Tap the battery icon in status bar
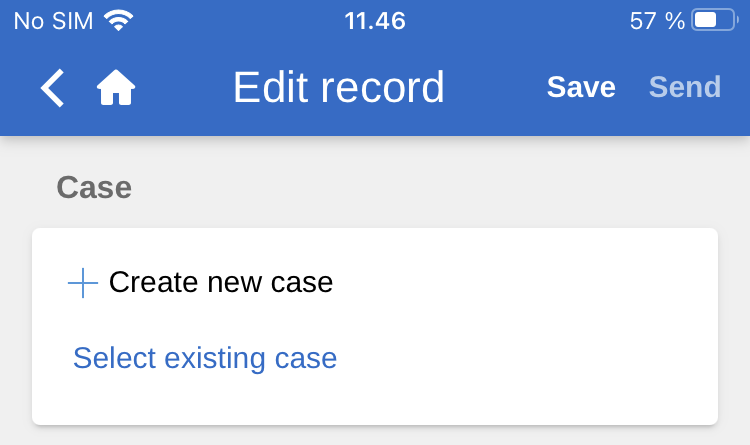Image resolution: width=750 pixels, height=445 pixels. (x=713, y=20)
